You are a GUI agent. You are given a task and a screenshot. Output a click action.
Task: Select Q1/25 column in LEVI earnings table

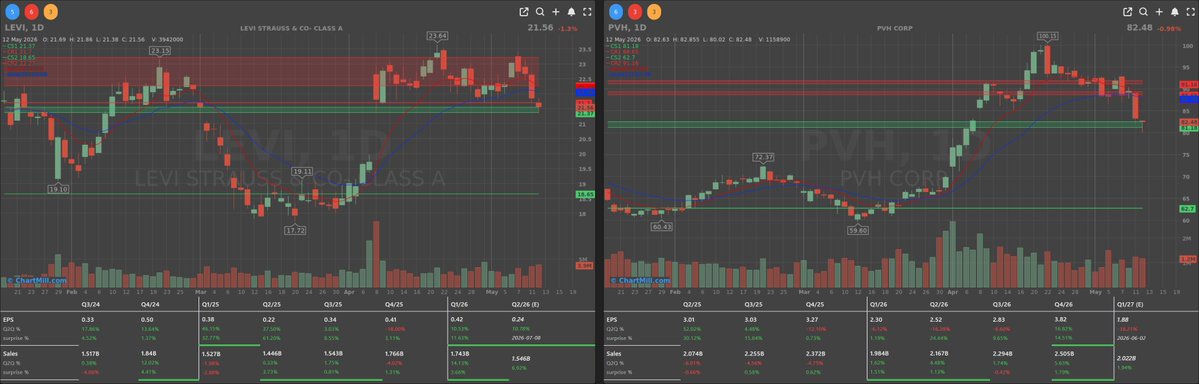210,304
